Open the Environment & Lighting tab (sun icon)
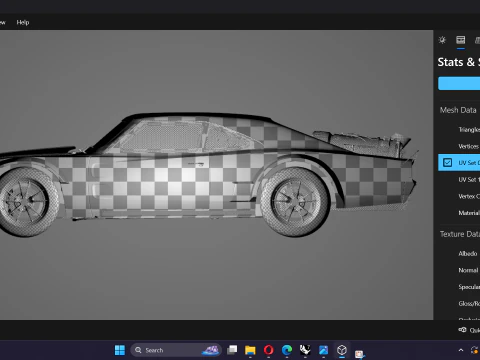Image resolution: width=480 pixels, height=360 pixels. coord(442,40)
